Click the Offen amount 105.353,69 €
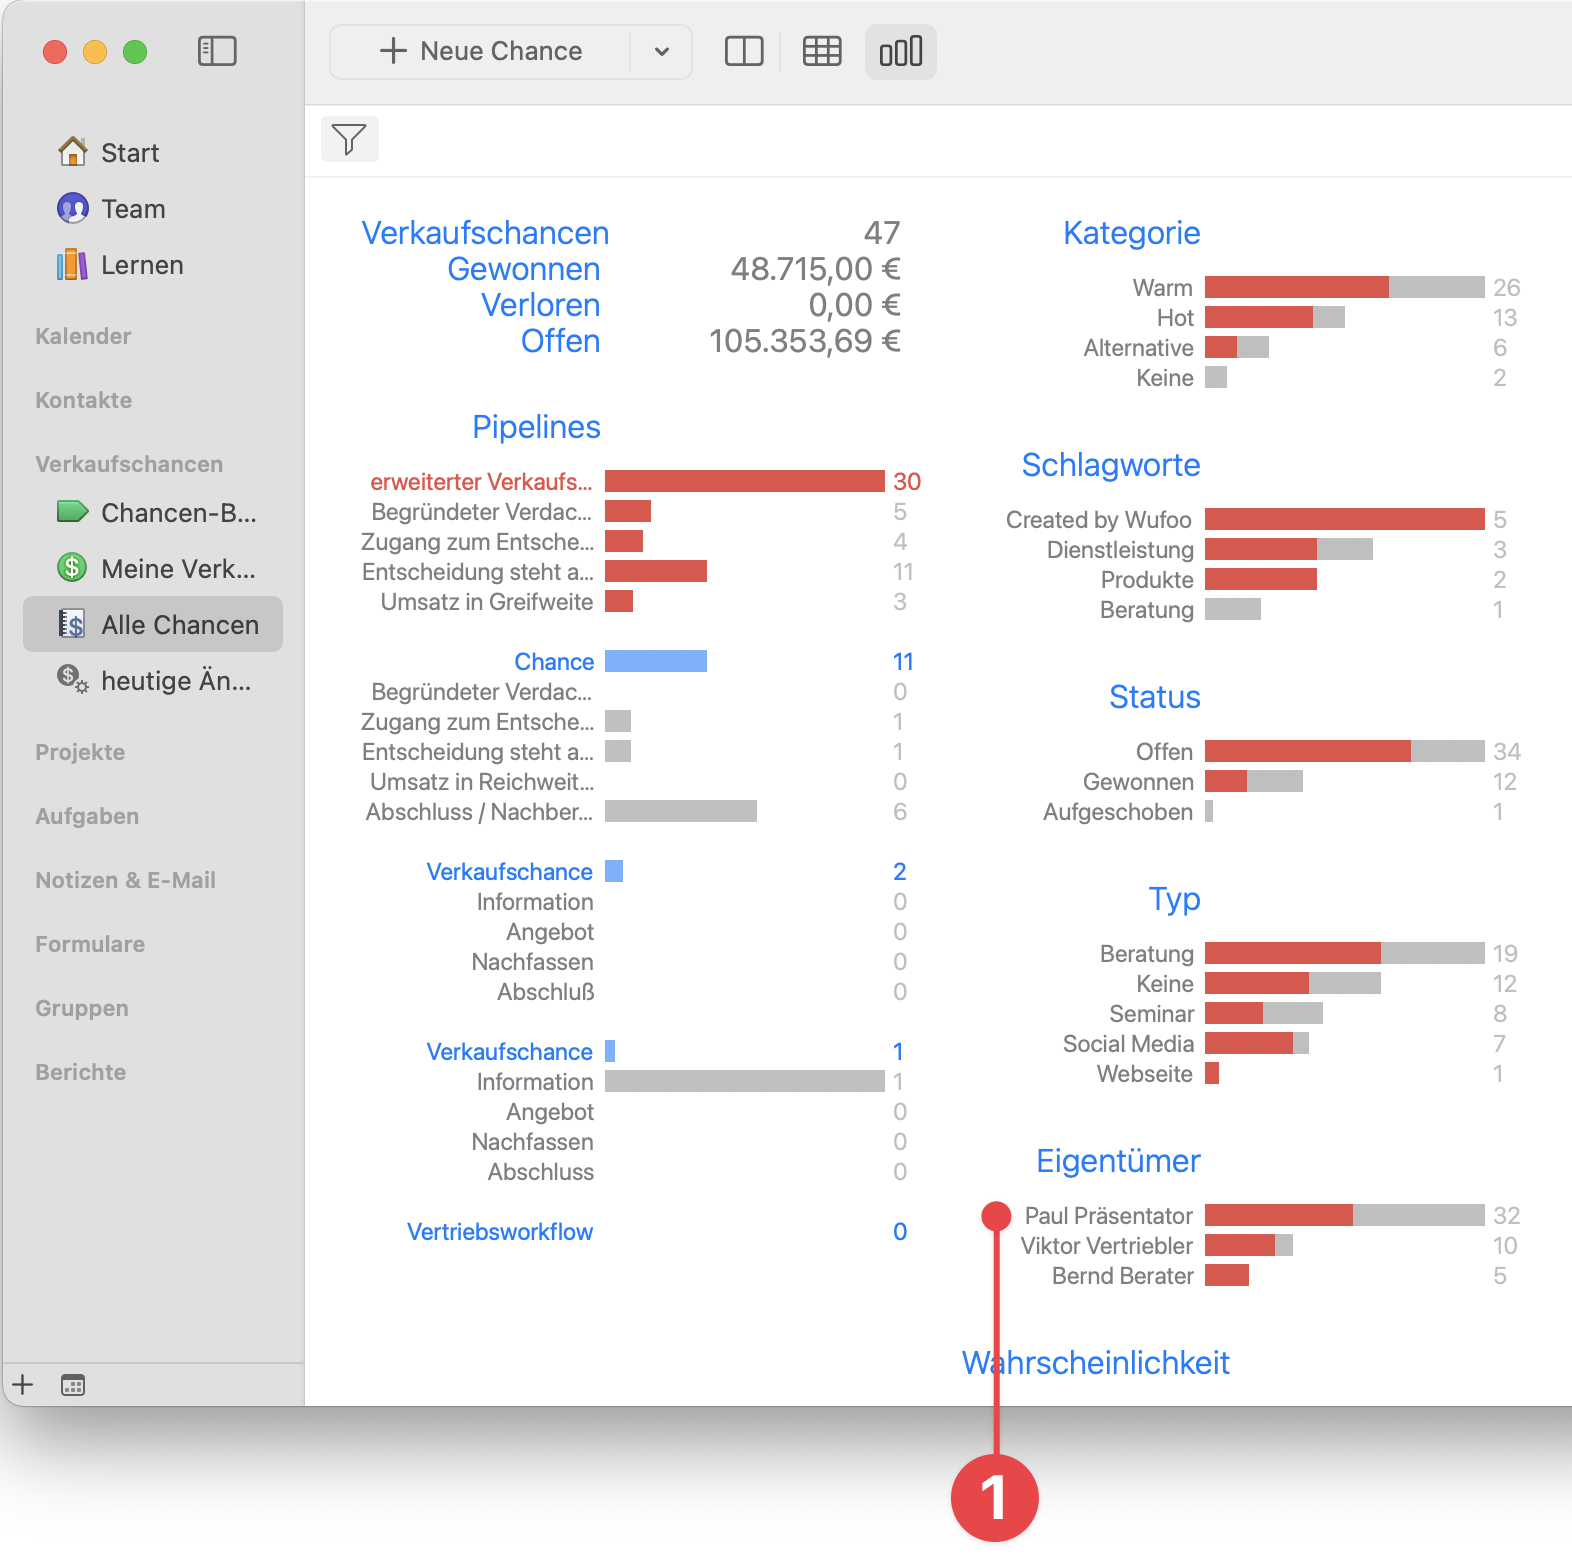Viewport: 1572px width, 1554px height. tap(804, 341)
